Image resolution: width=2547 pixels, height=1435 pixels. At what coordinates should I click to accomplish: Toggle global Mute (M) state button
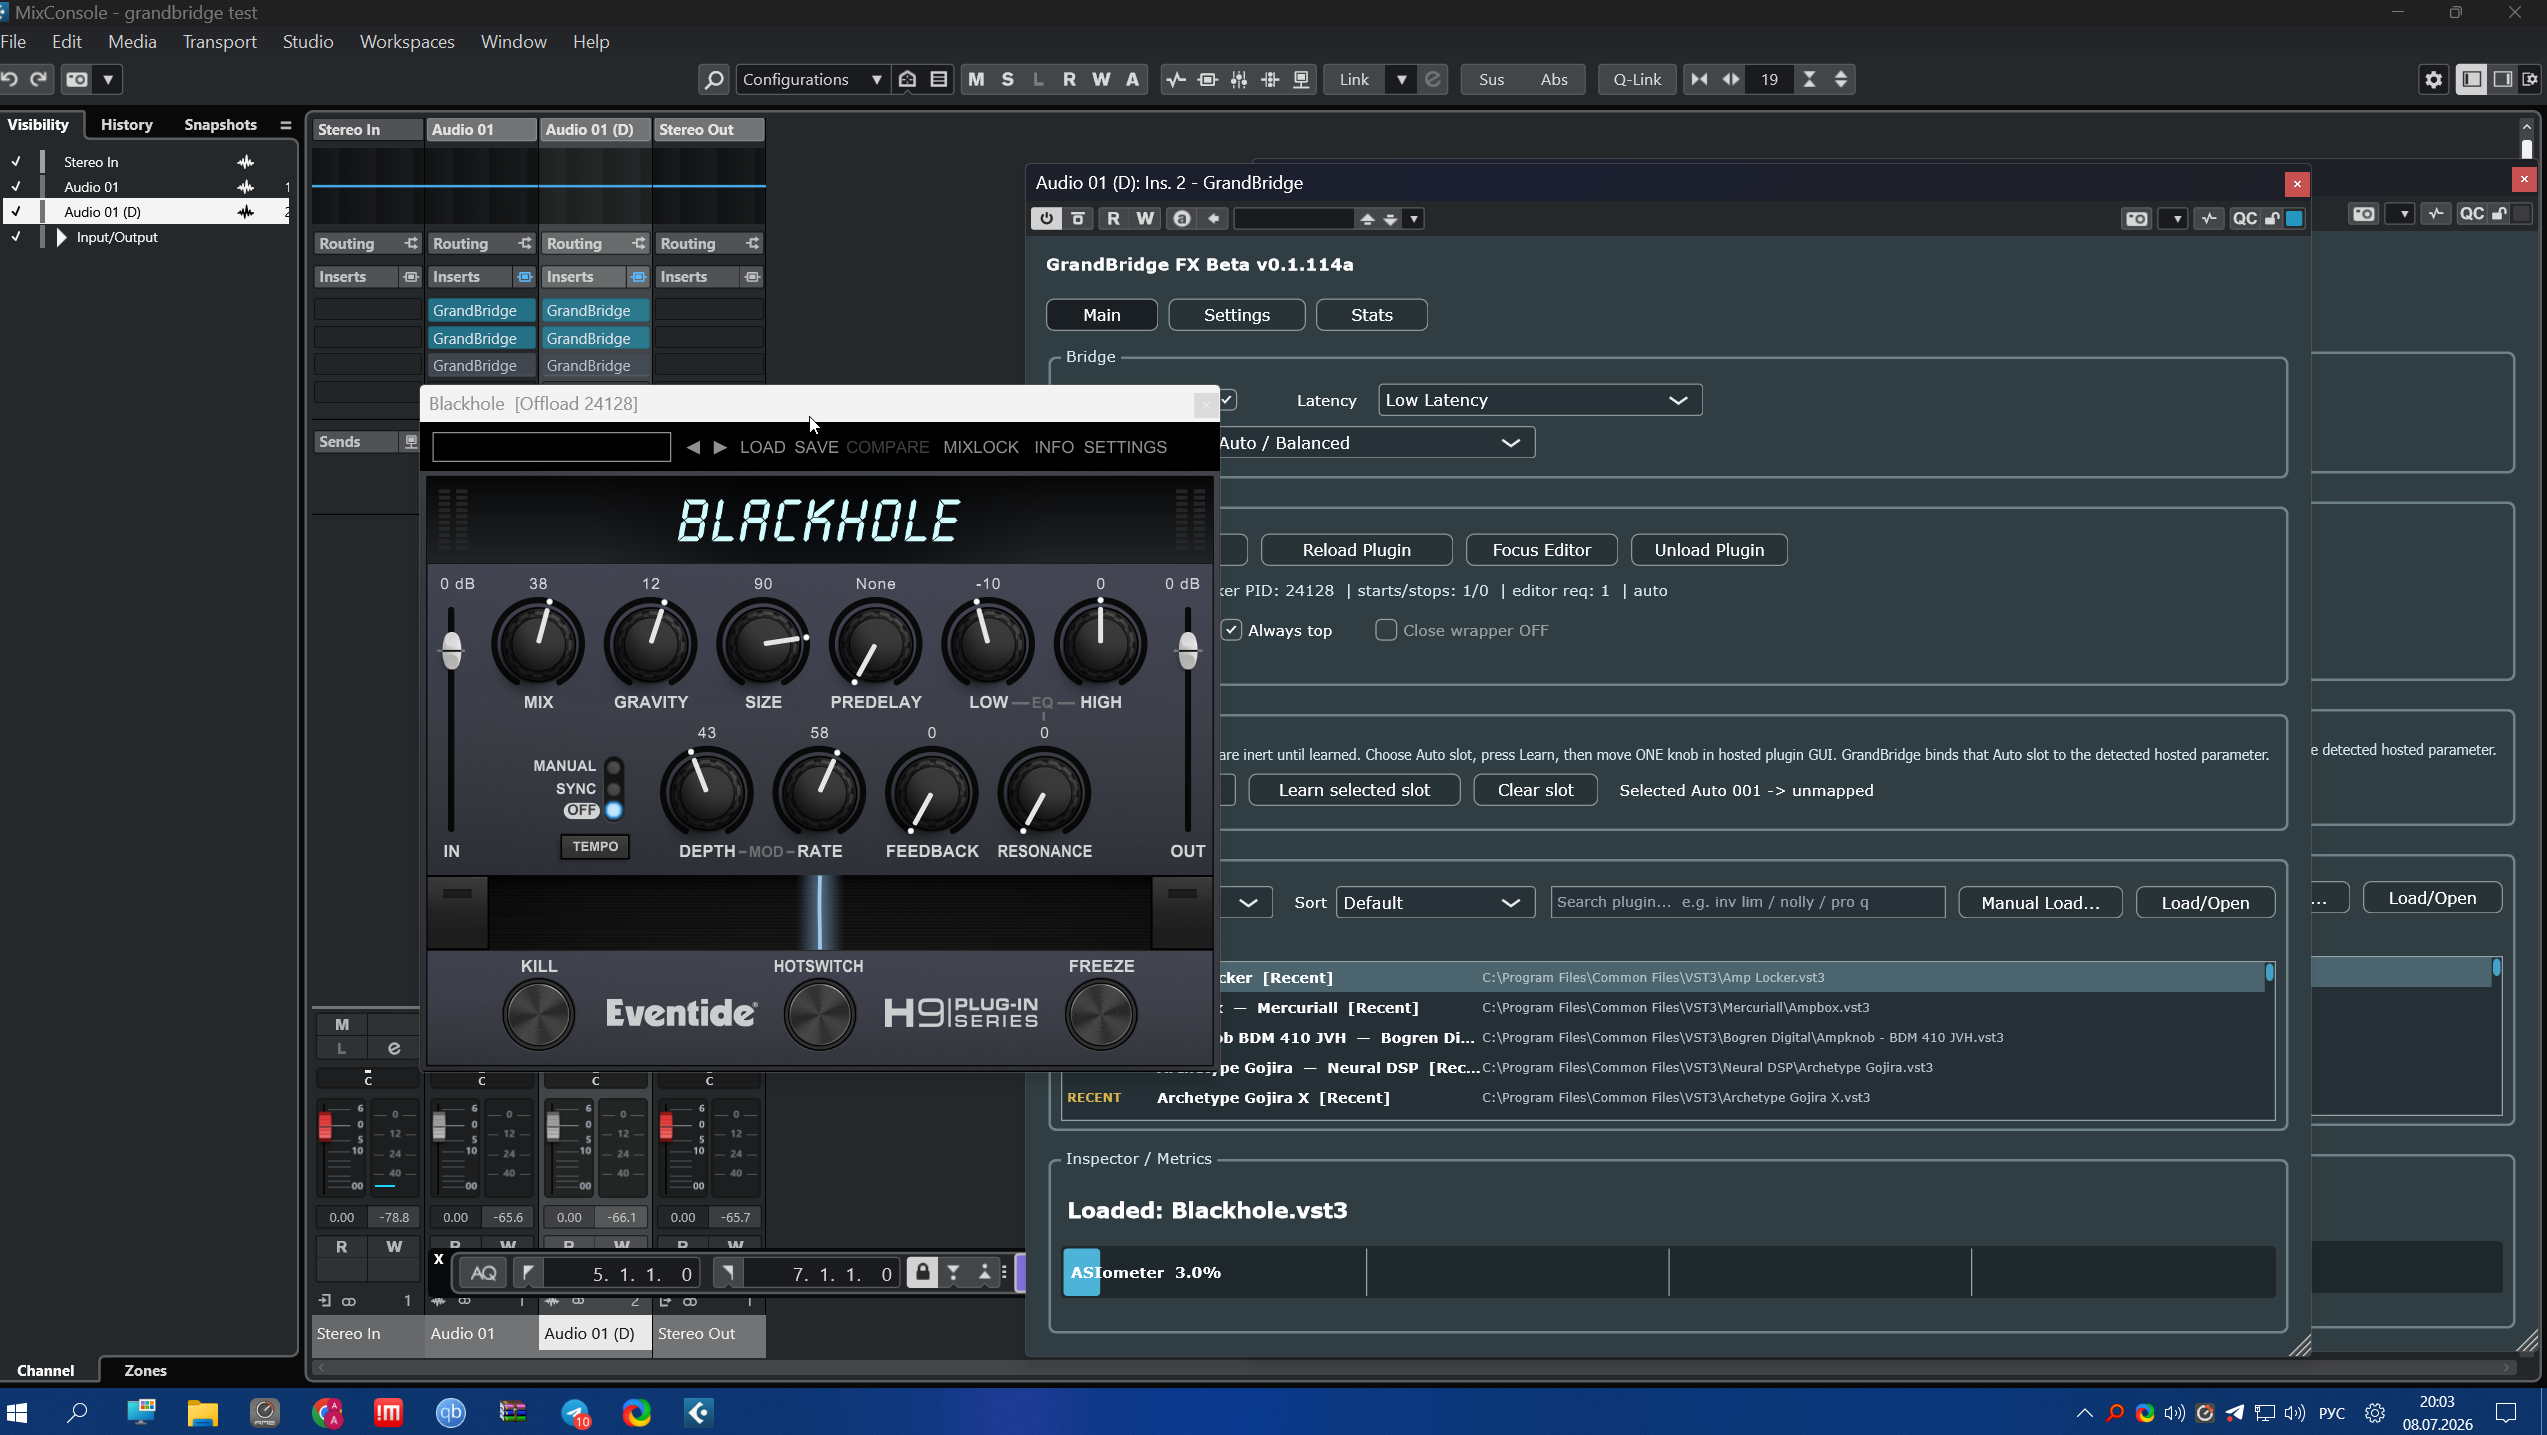976,79
